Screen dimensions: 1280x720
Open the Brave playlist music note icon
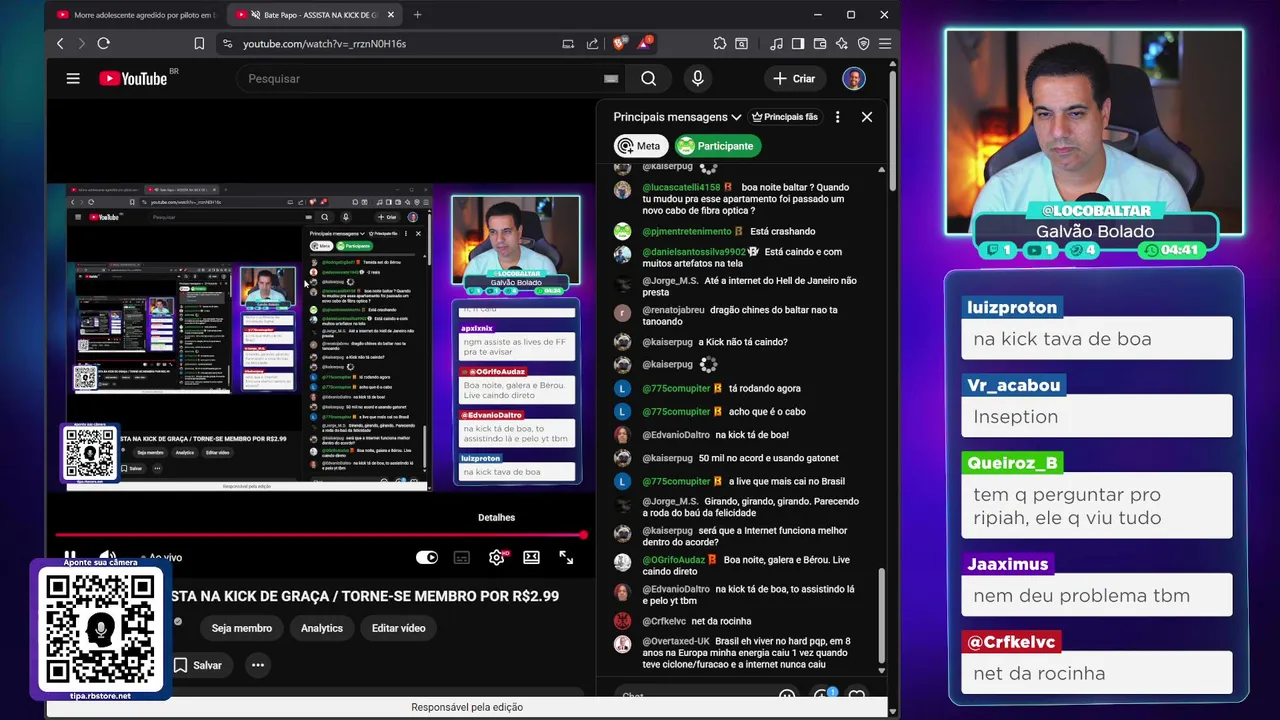pos(776,44)
